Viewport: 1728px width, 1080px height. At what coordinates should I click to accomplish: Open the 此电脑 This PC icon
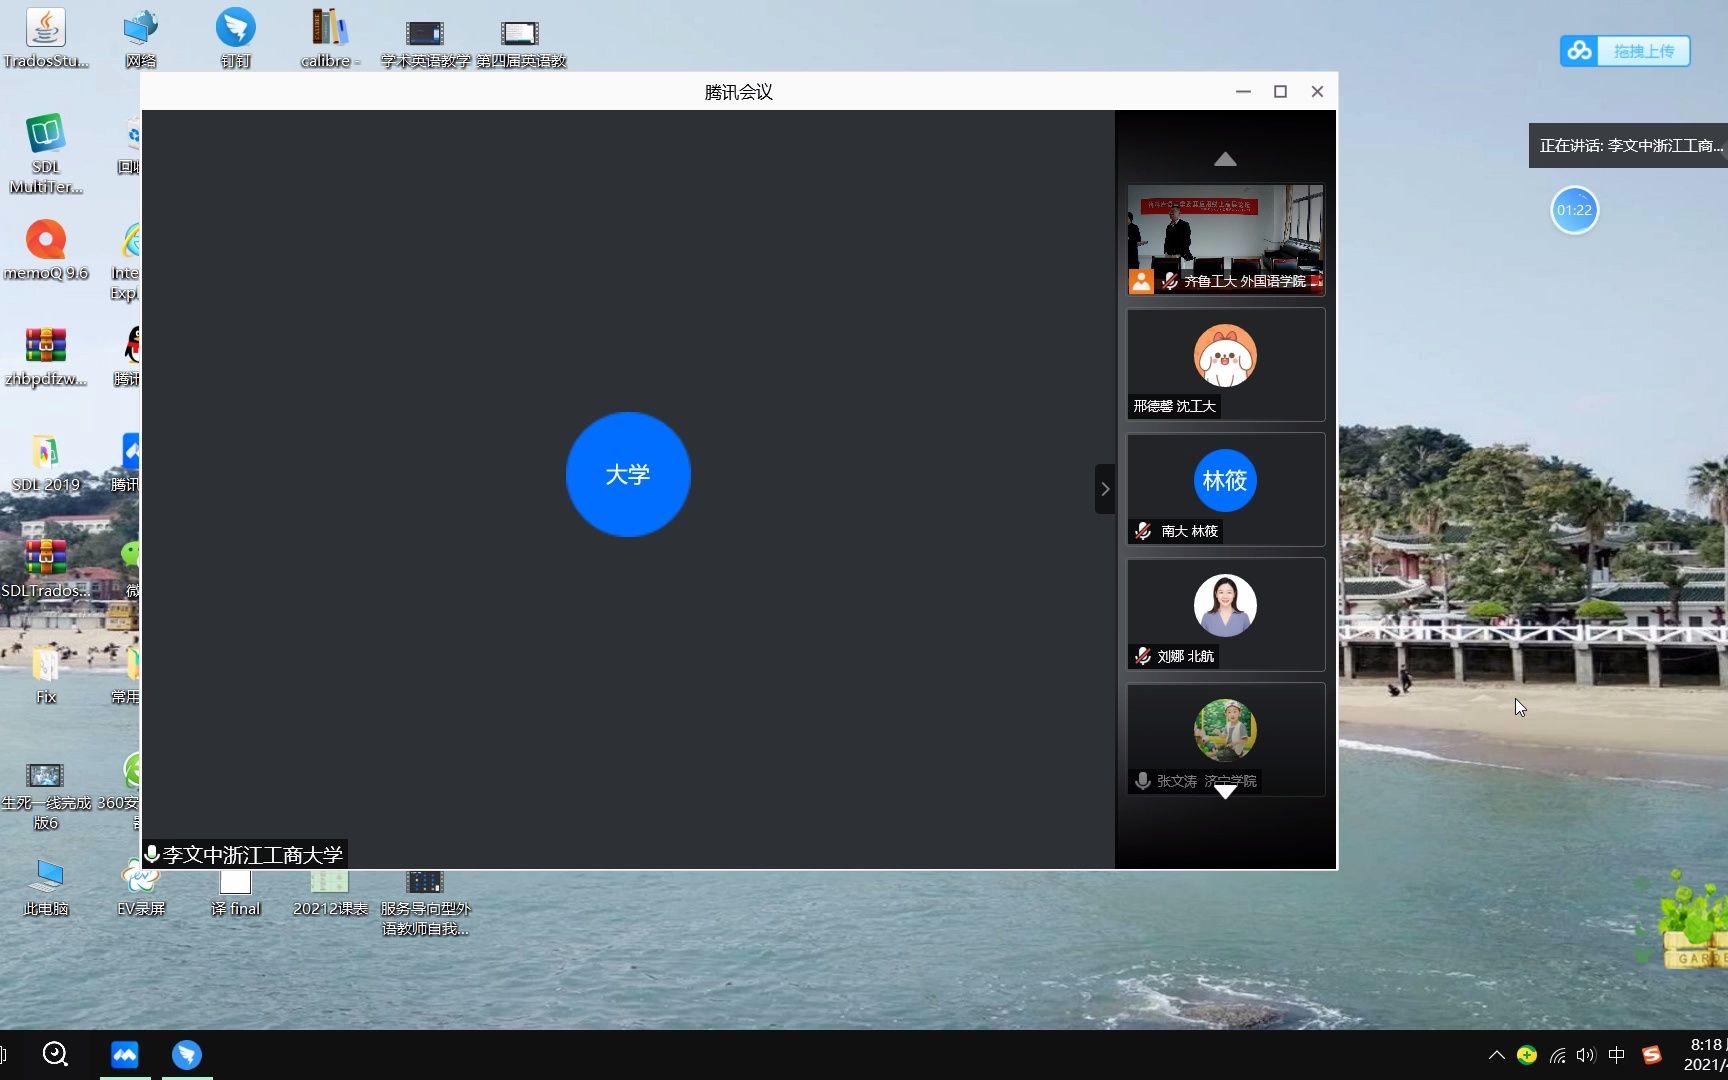[45, 886]
